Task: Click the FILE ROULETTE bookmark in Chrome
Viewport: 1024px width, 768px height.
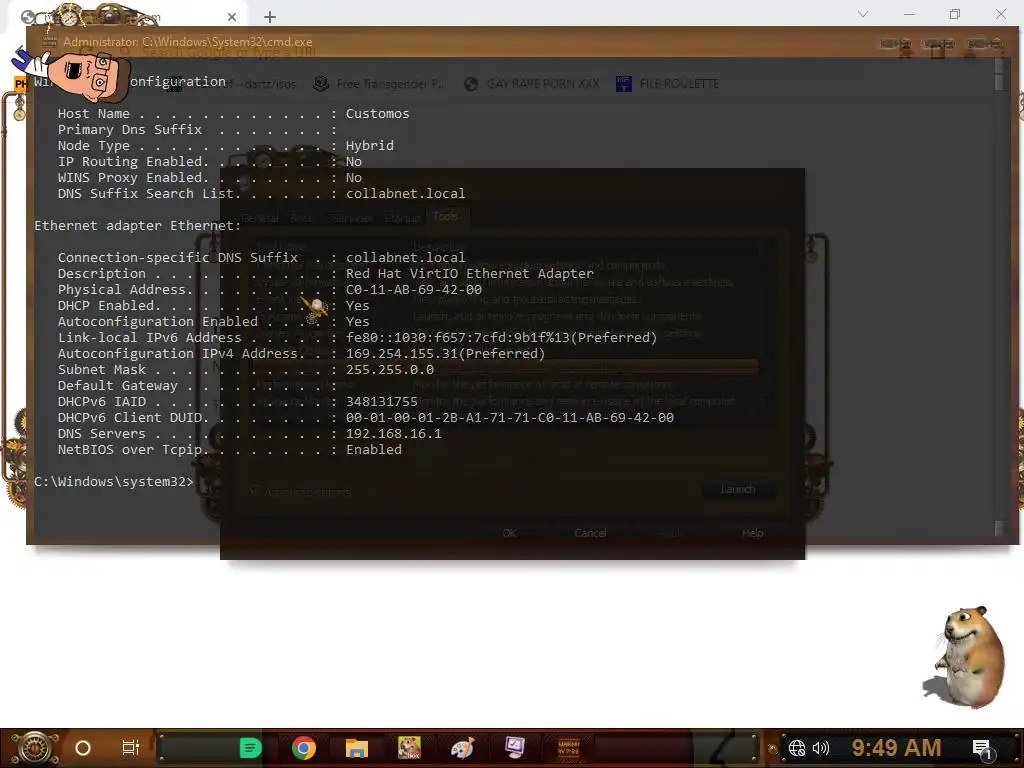Action: pyautogui.click(x=667, y=84)
